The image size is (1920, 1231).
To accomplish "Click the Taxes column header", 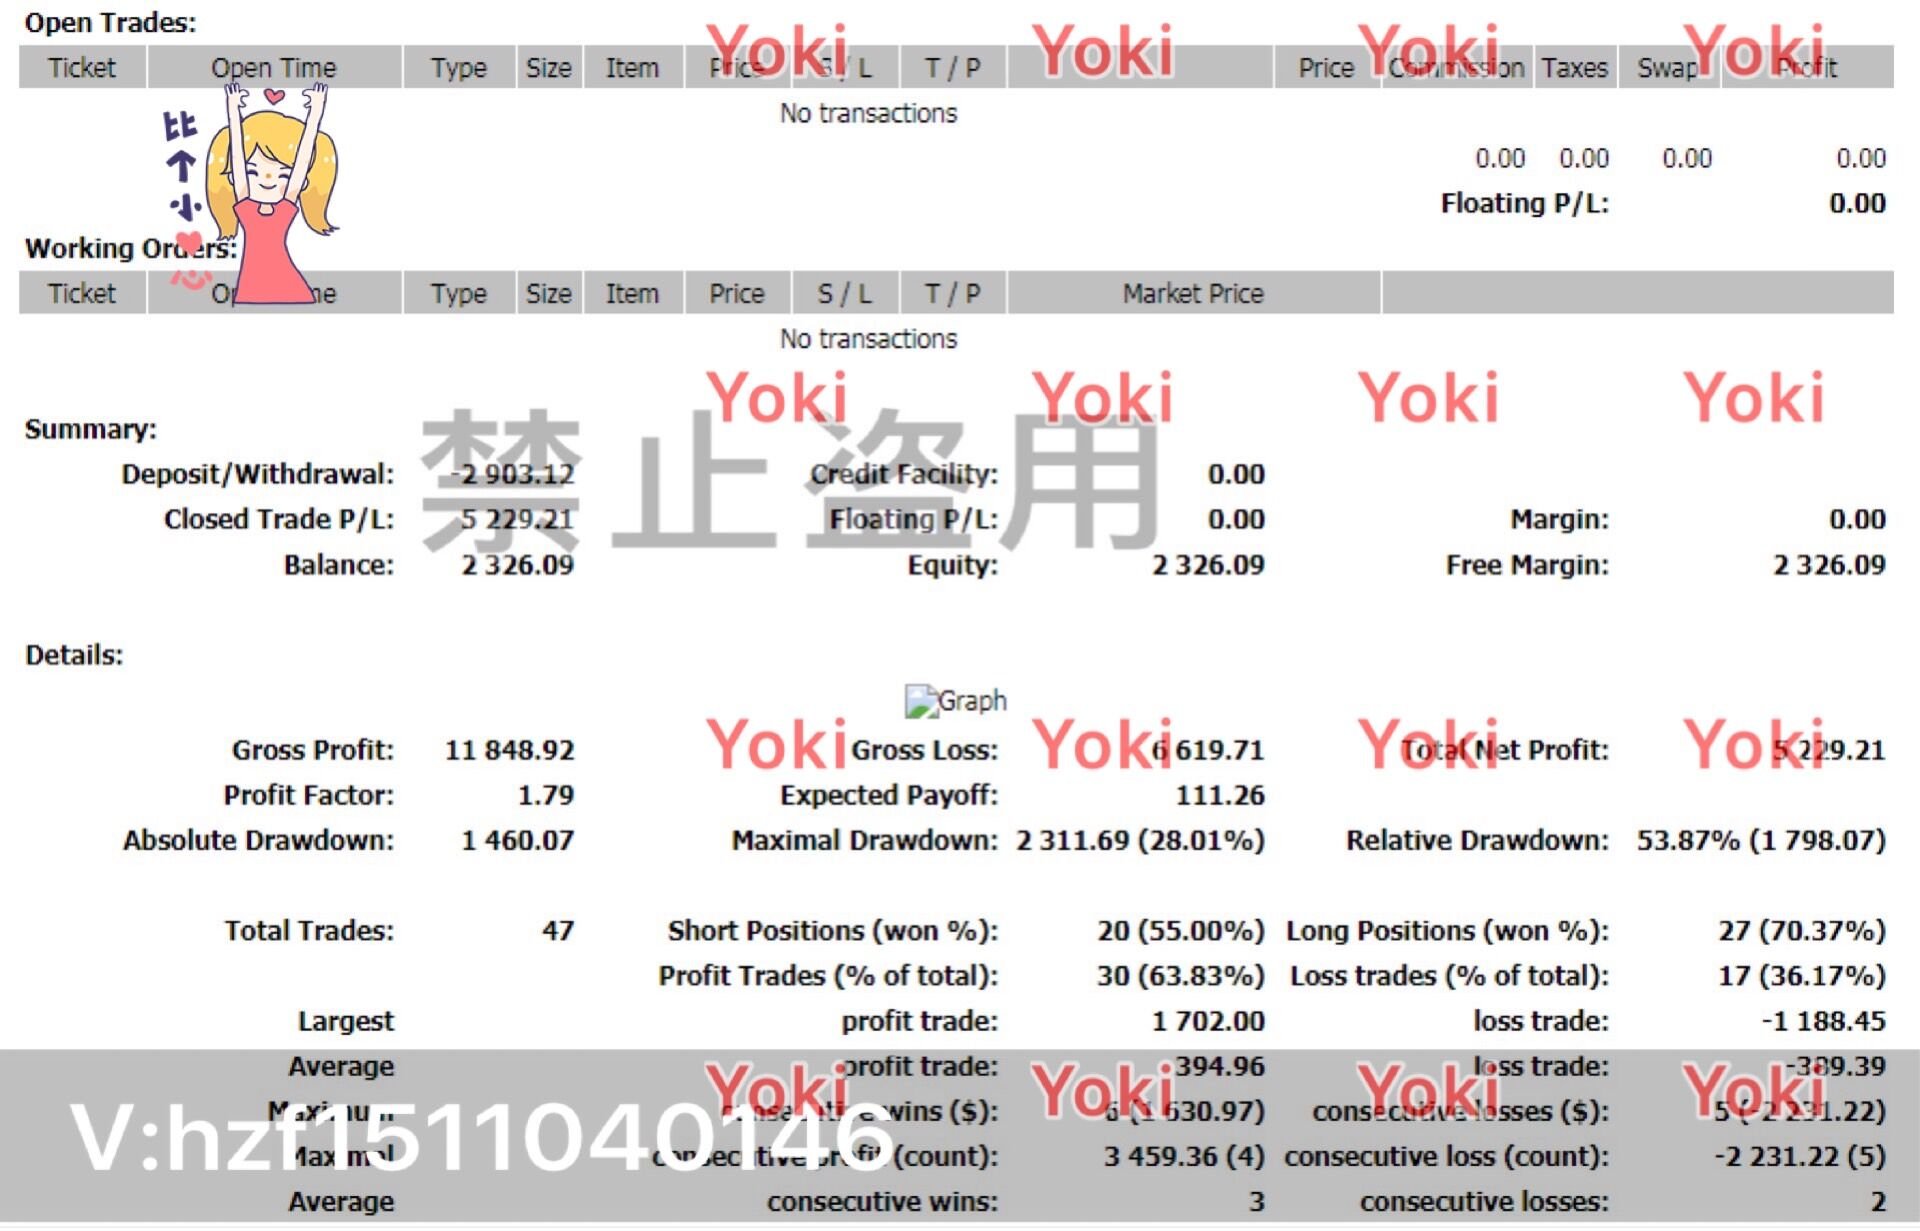I will pos(1574,68).
